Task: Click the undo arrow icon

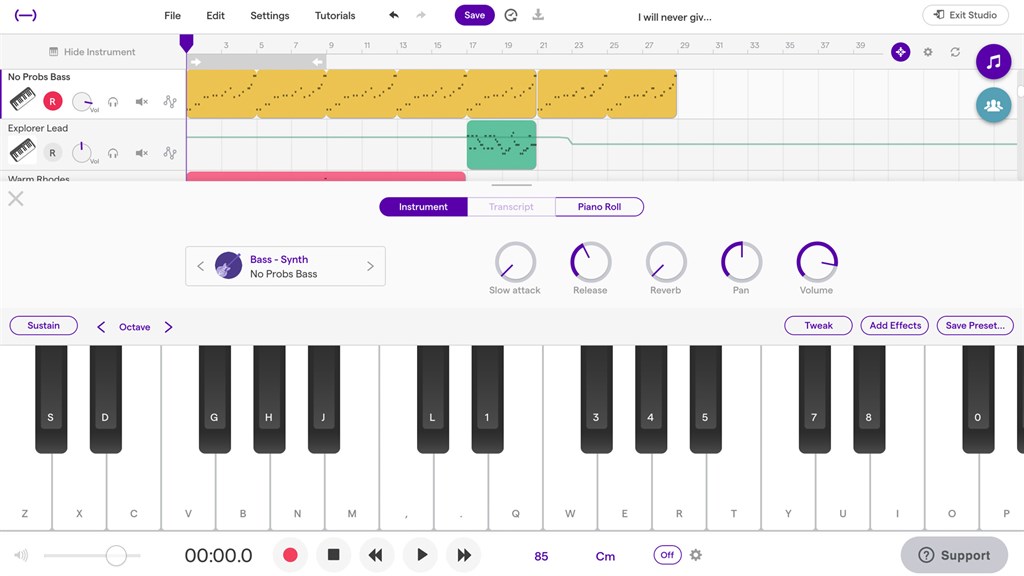Action: tap(394, 15)
